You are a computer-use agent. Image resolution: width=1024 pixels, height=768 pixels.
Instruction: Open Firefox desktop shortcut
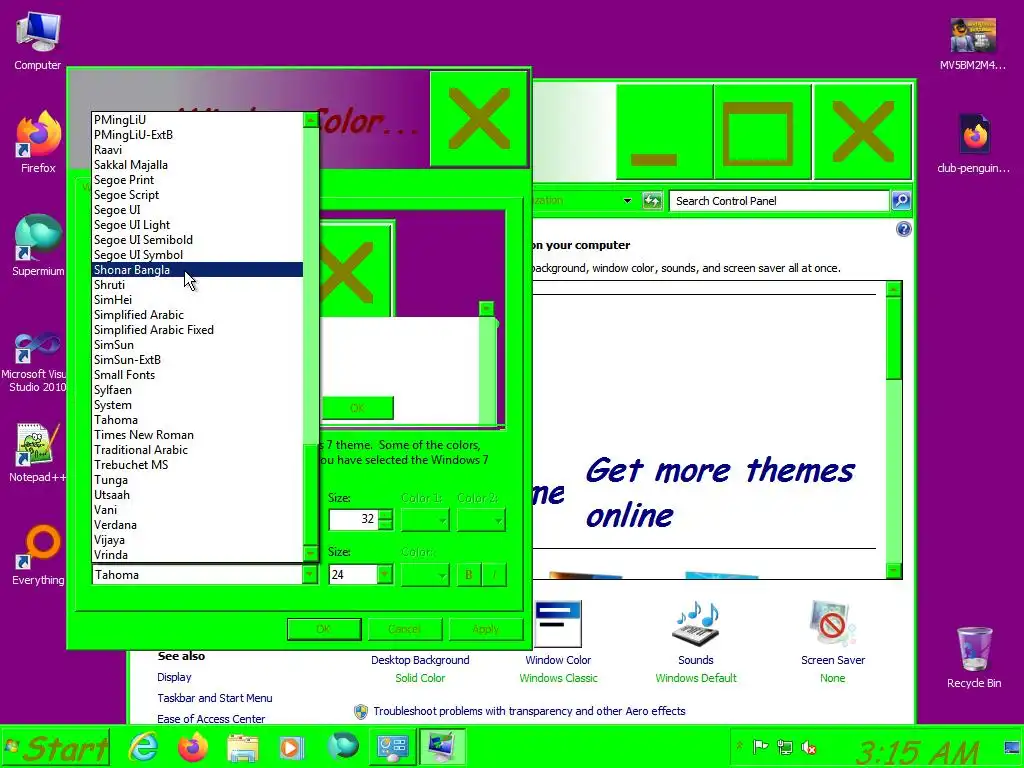click(x=38, y=142)
